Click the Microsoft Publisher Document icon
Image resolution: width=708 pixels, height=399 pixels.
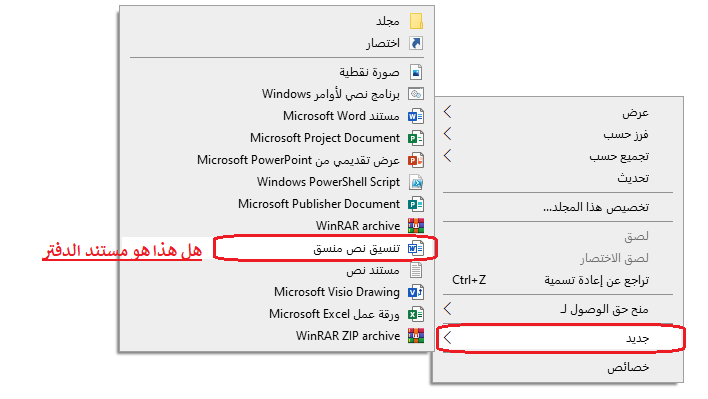tap(416, 204)
